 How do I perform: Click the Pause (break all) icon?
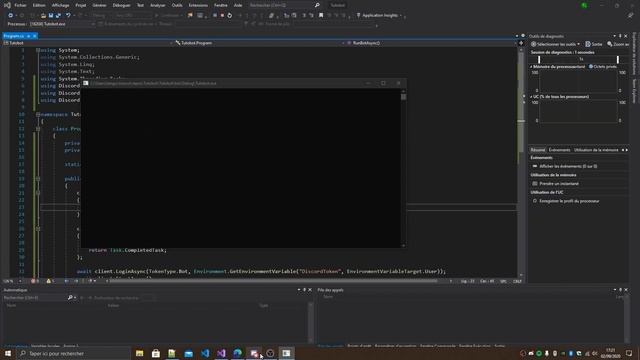[x=215, y=16]
